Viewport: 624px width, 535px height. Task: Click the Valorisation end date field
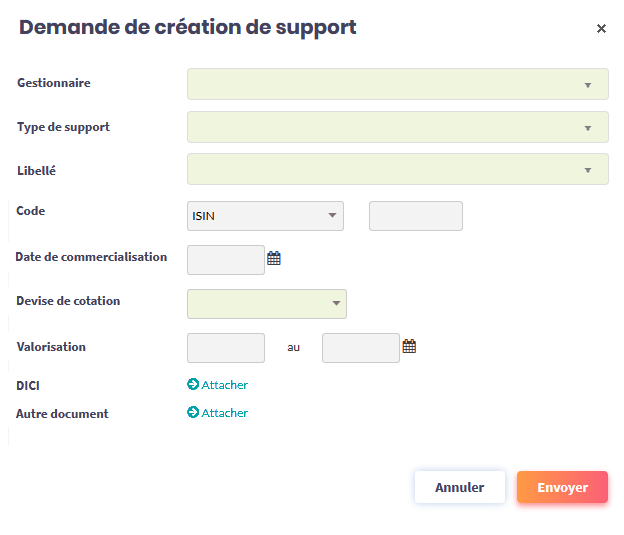tap(360, 348)
